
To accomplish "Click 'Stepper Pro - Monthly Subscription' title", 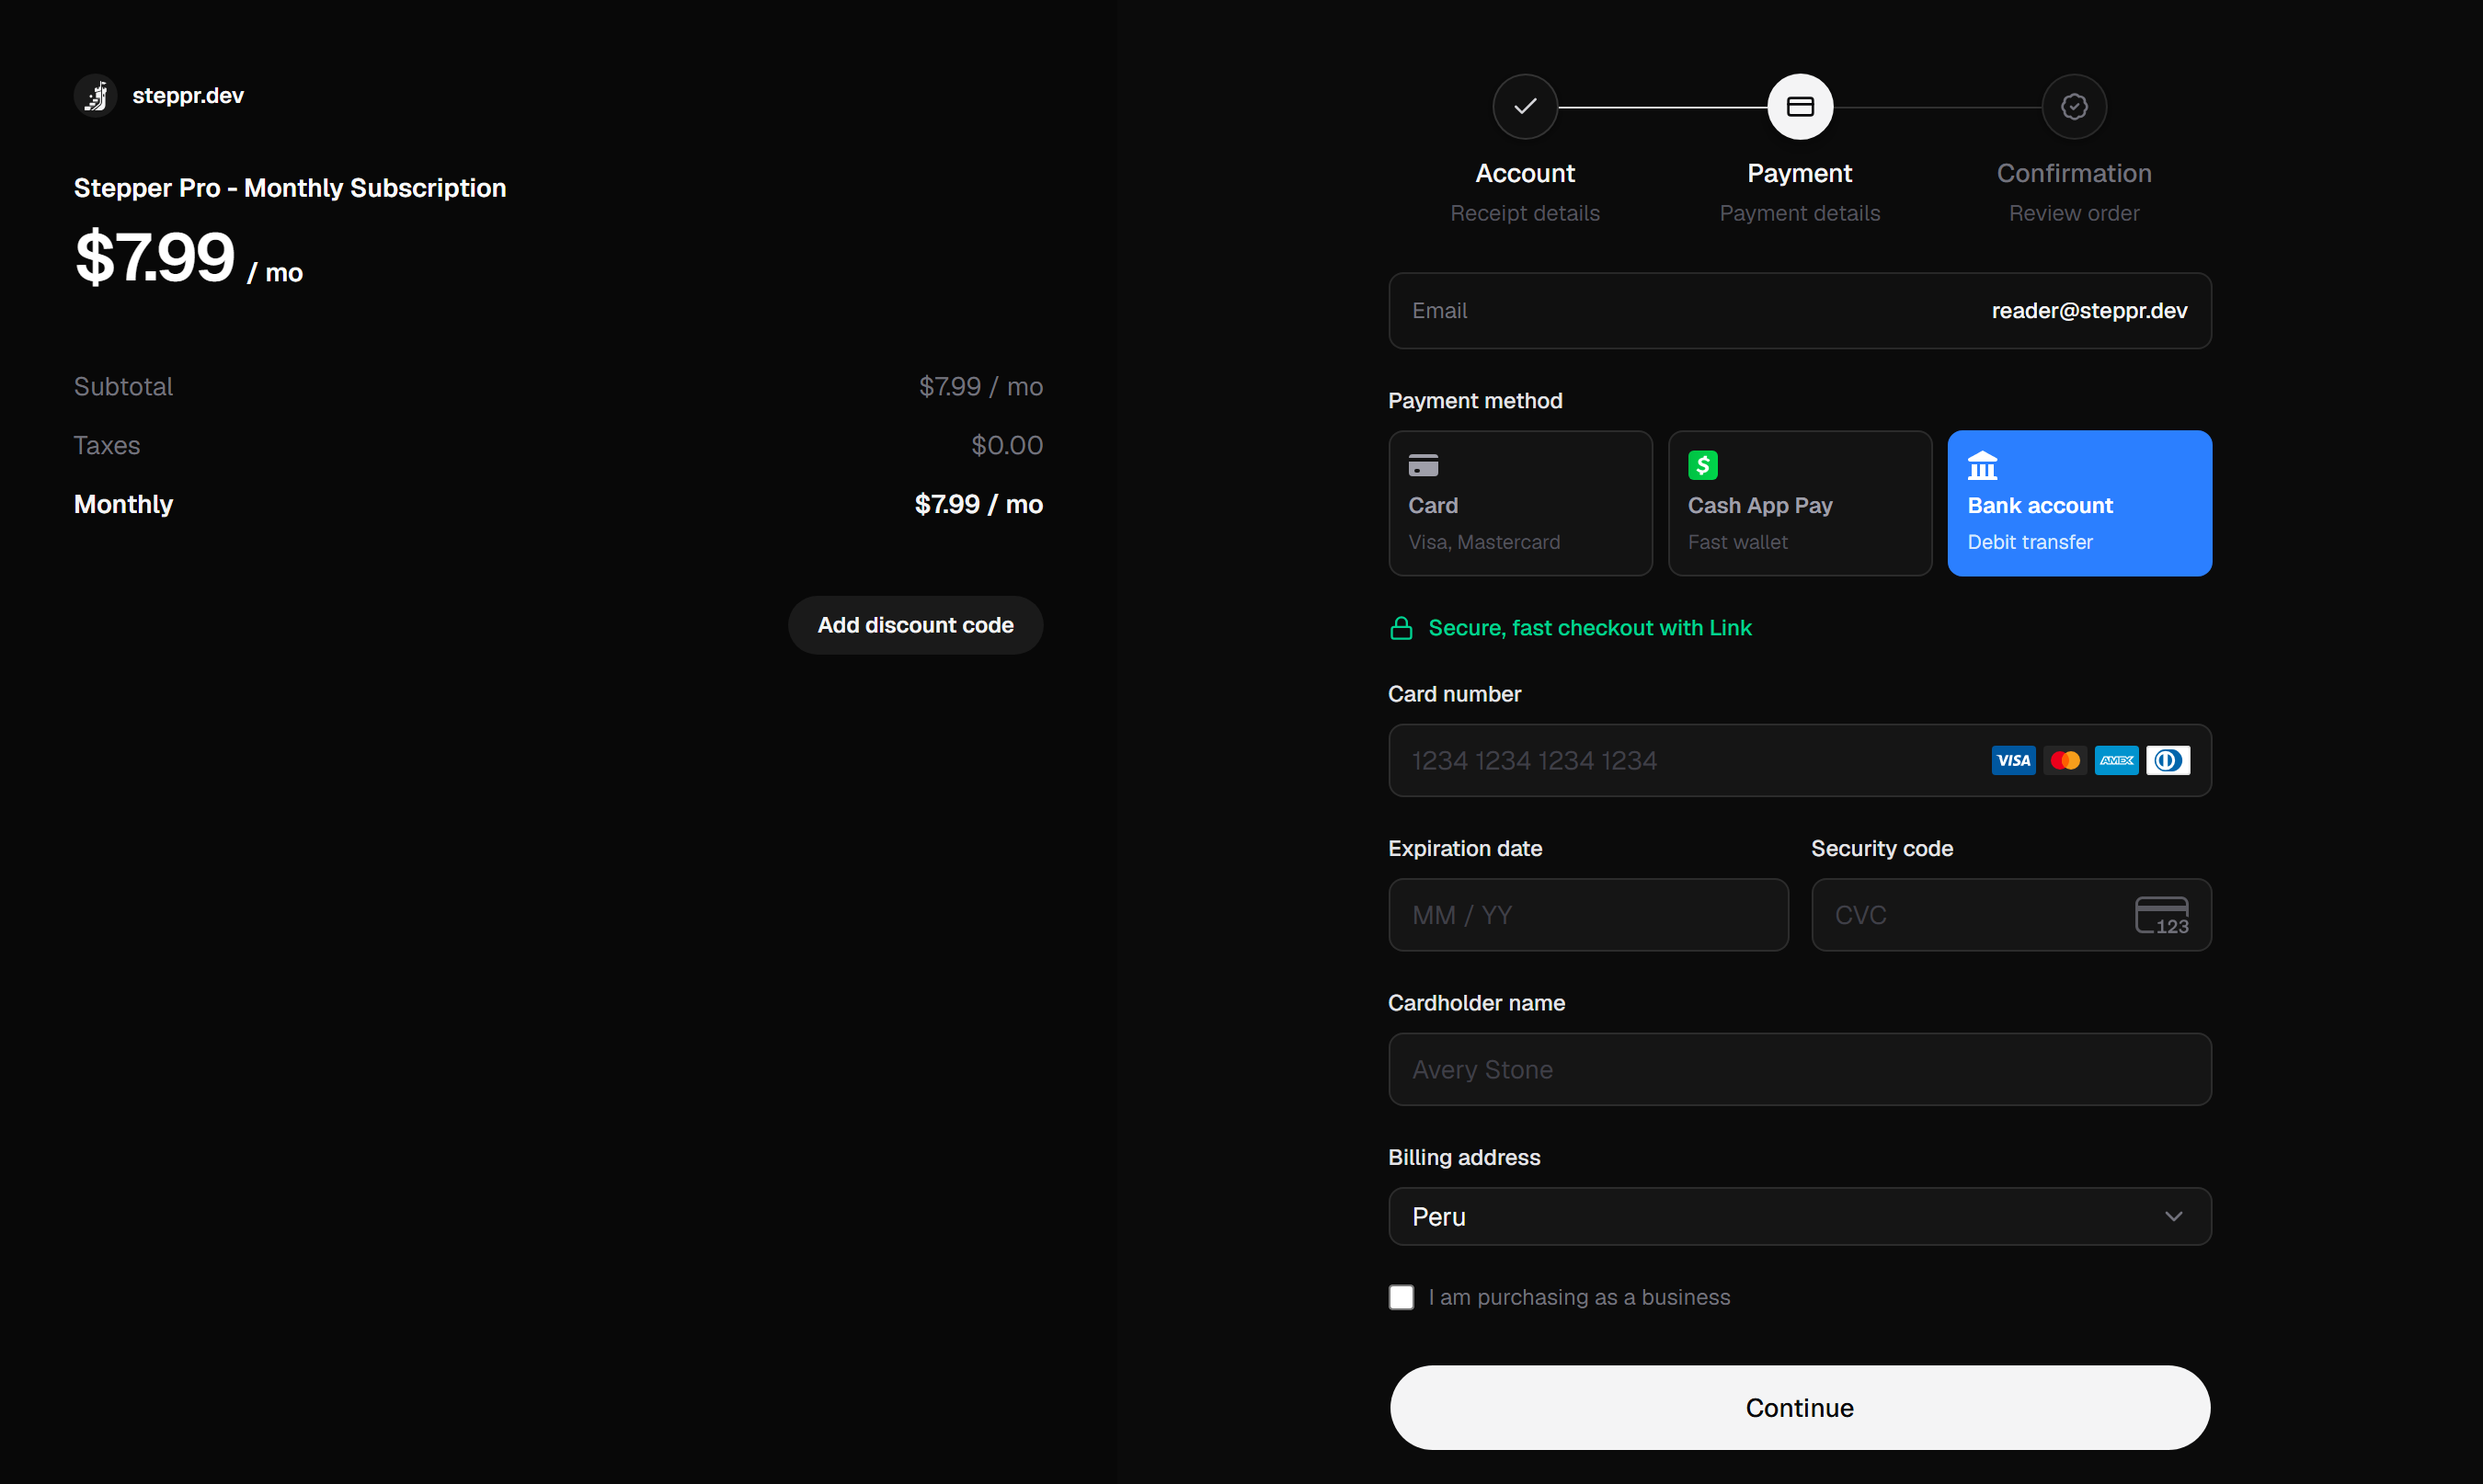I will click(290, 188).
